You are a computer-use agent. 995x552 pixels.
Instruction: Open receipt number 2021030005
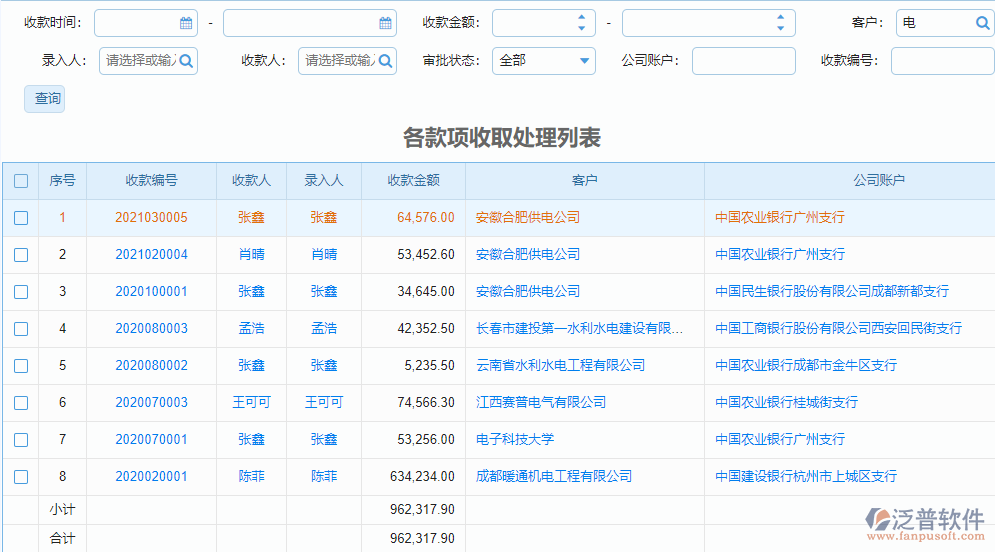151,218
